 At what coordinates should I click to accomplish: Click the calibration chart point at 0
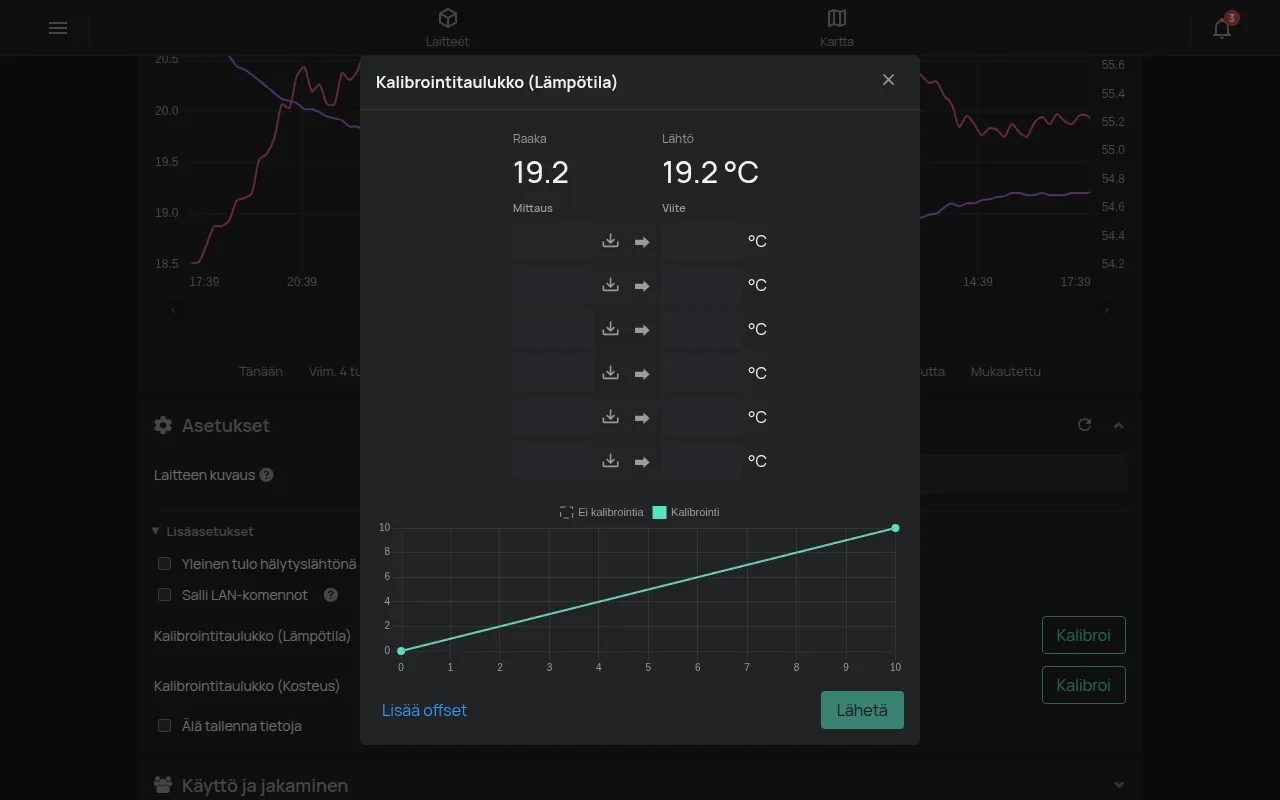pos(401,651)
